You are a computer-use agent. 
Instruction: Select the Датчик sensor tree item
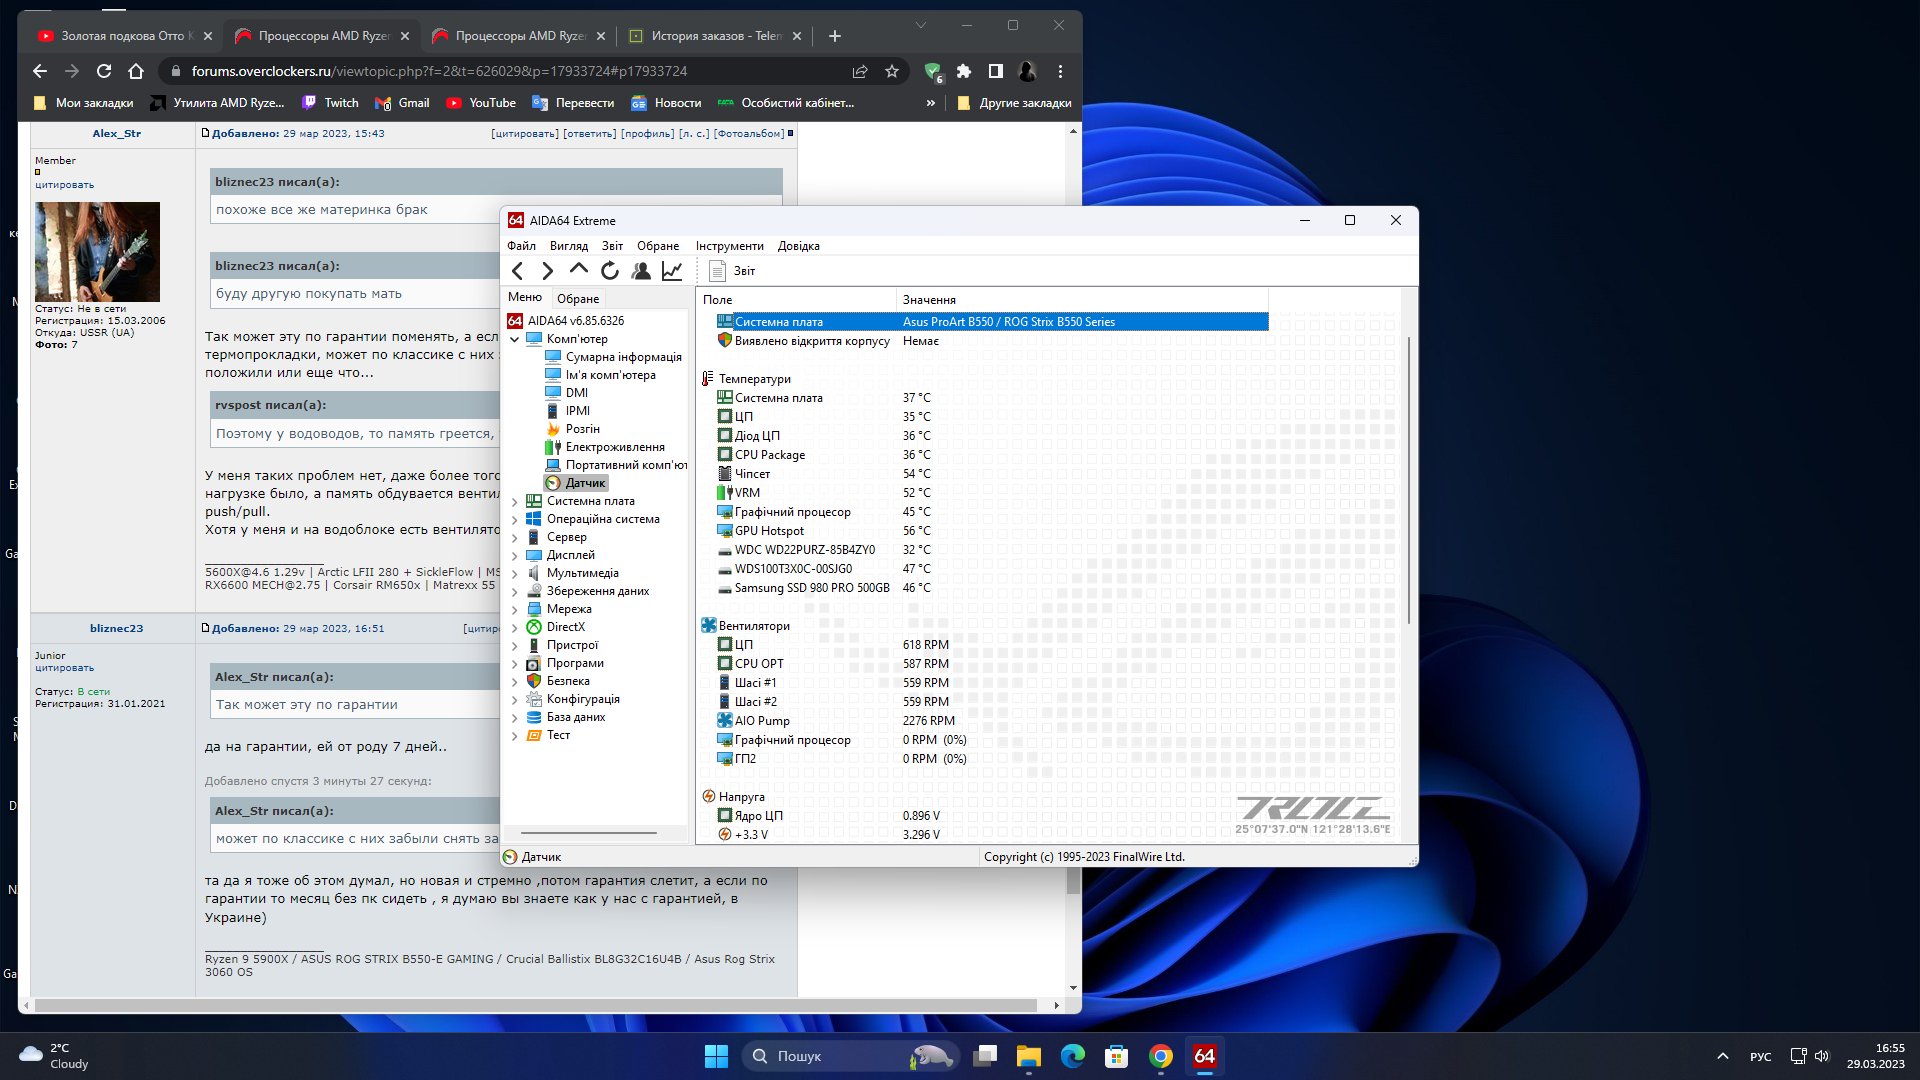point(585,483)
